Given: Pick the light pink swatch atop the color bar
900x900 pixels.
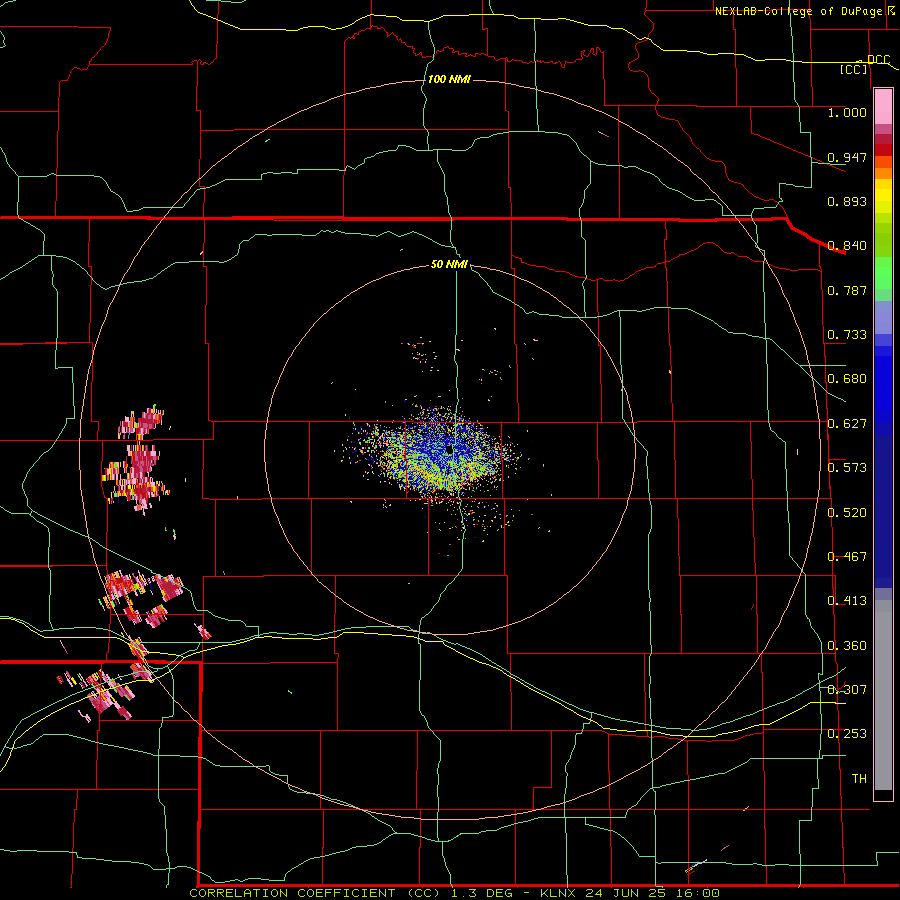Looking at the screenshot, I should tap(883, 106).
